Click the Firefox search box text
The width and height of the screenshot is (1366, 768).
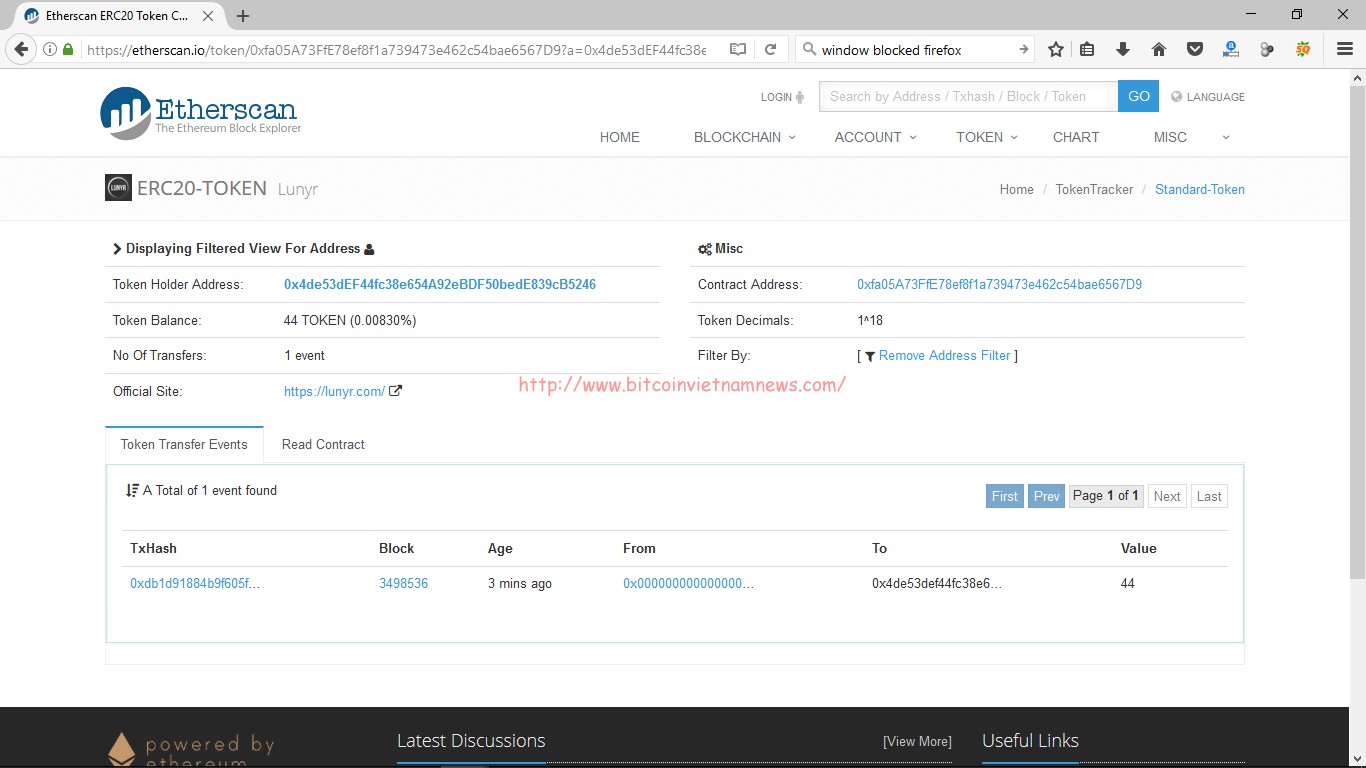pyautogui.click(x=892, y=49)
